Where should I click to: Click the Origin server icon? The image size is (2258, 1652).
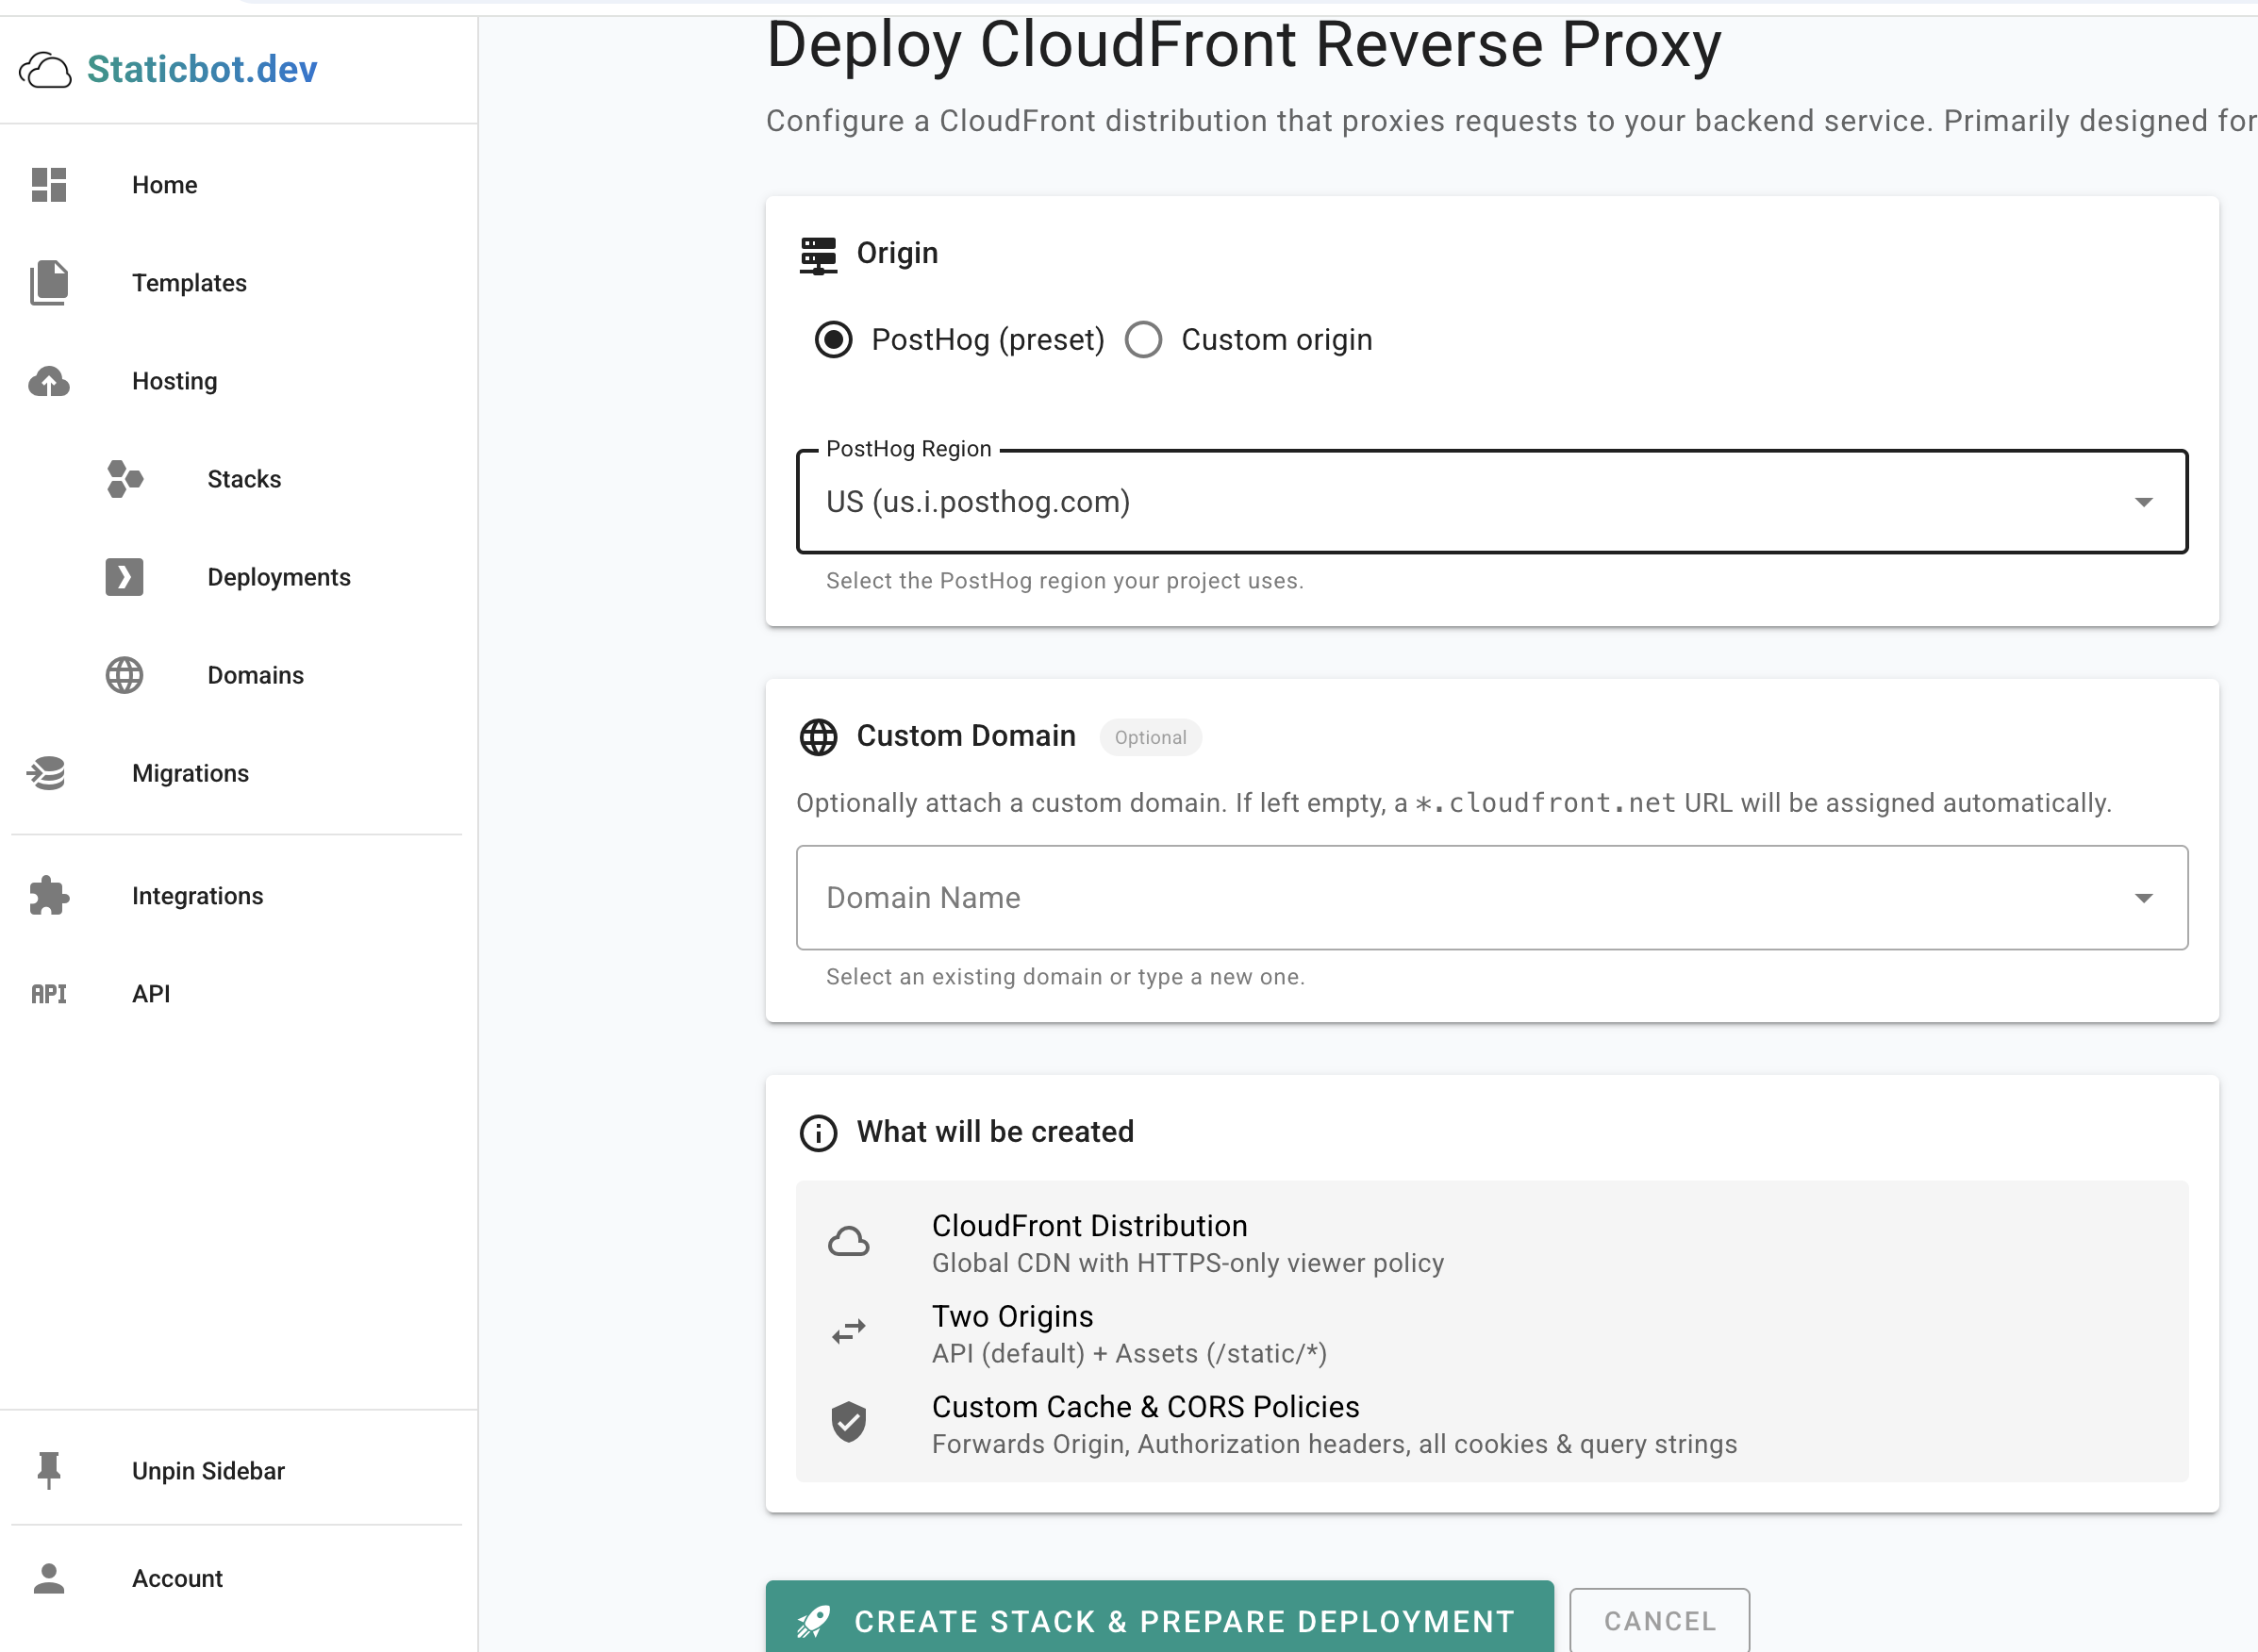818,255
